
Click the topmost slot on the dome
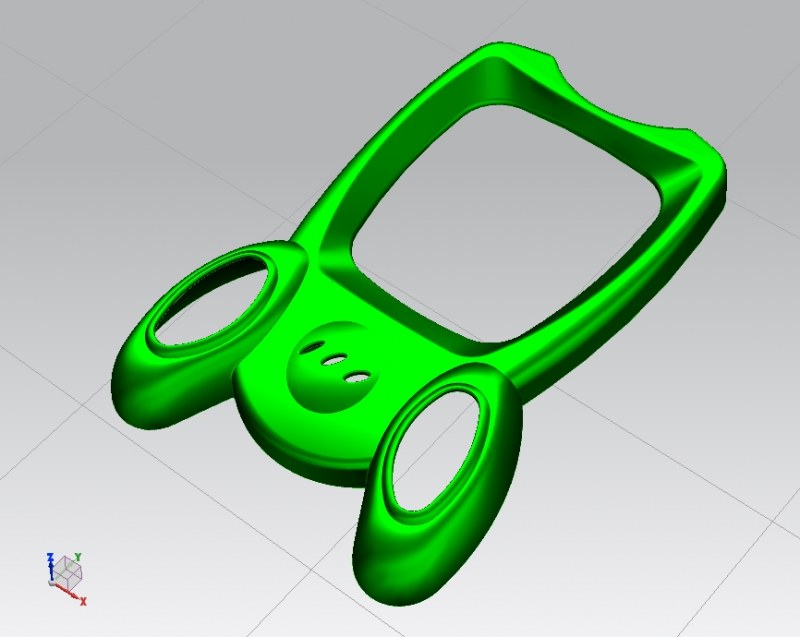coord(314,345)
